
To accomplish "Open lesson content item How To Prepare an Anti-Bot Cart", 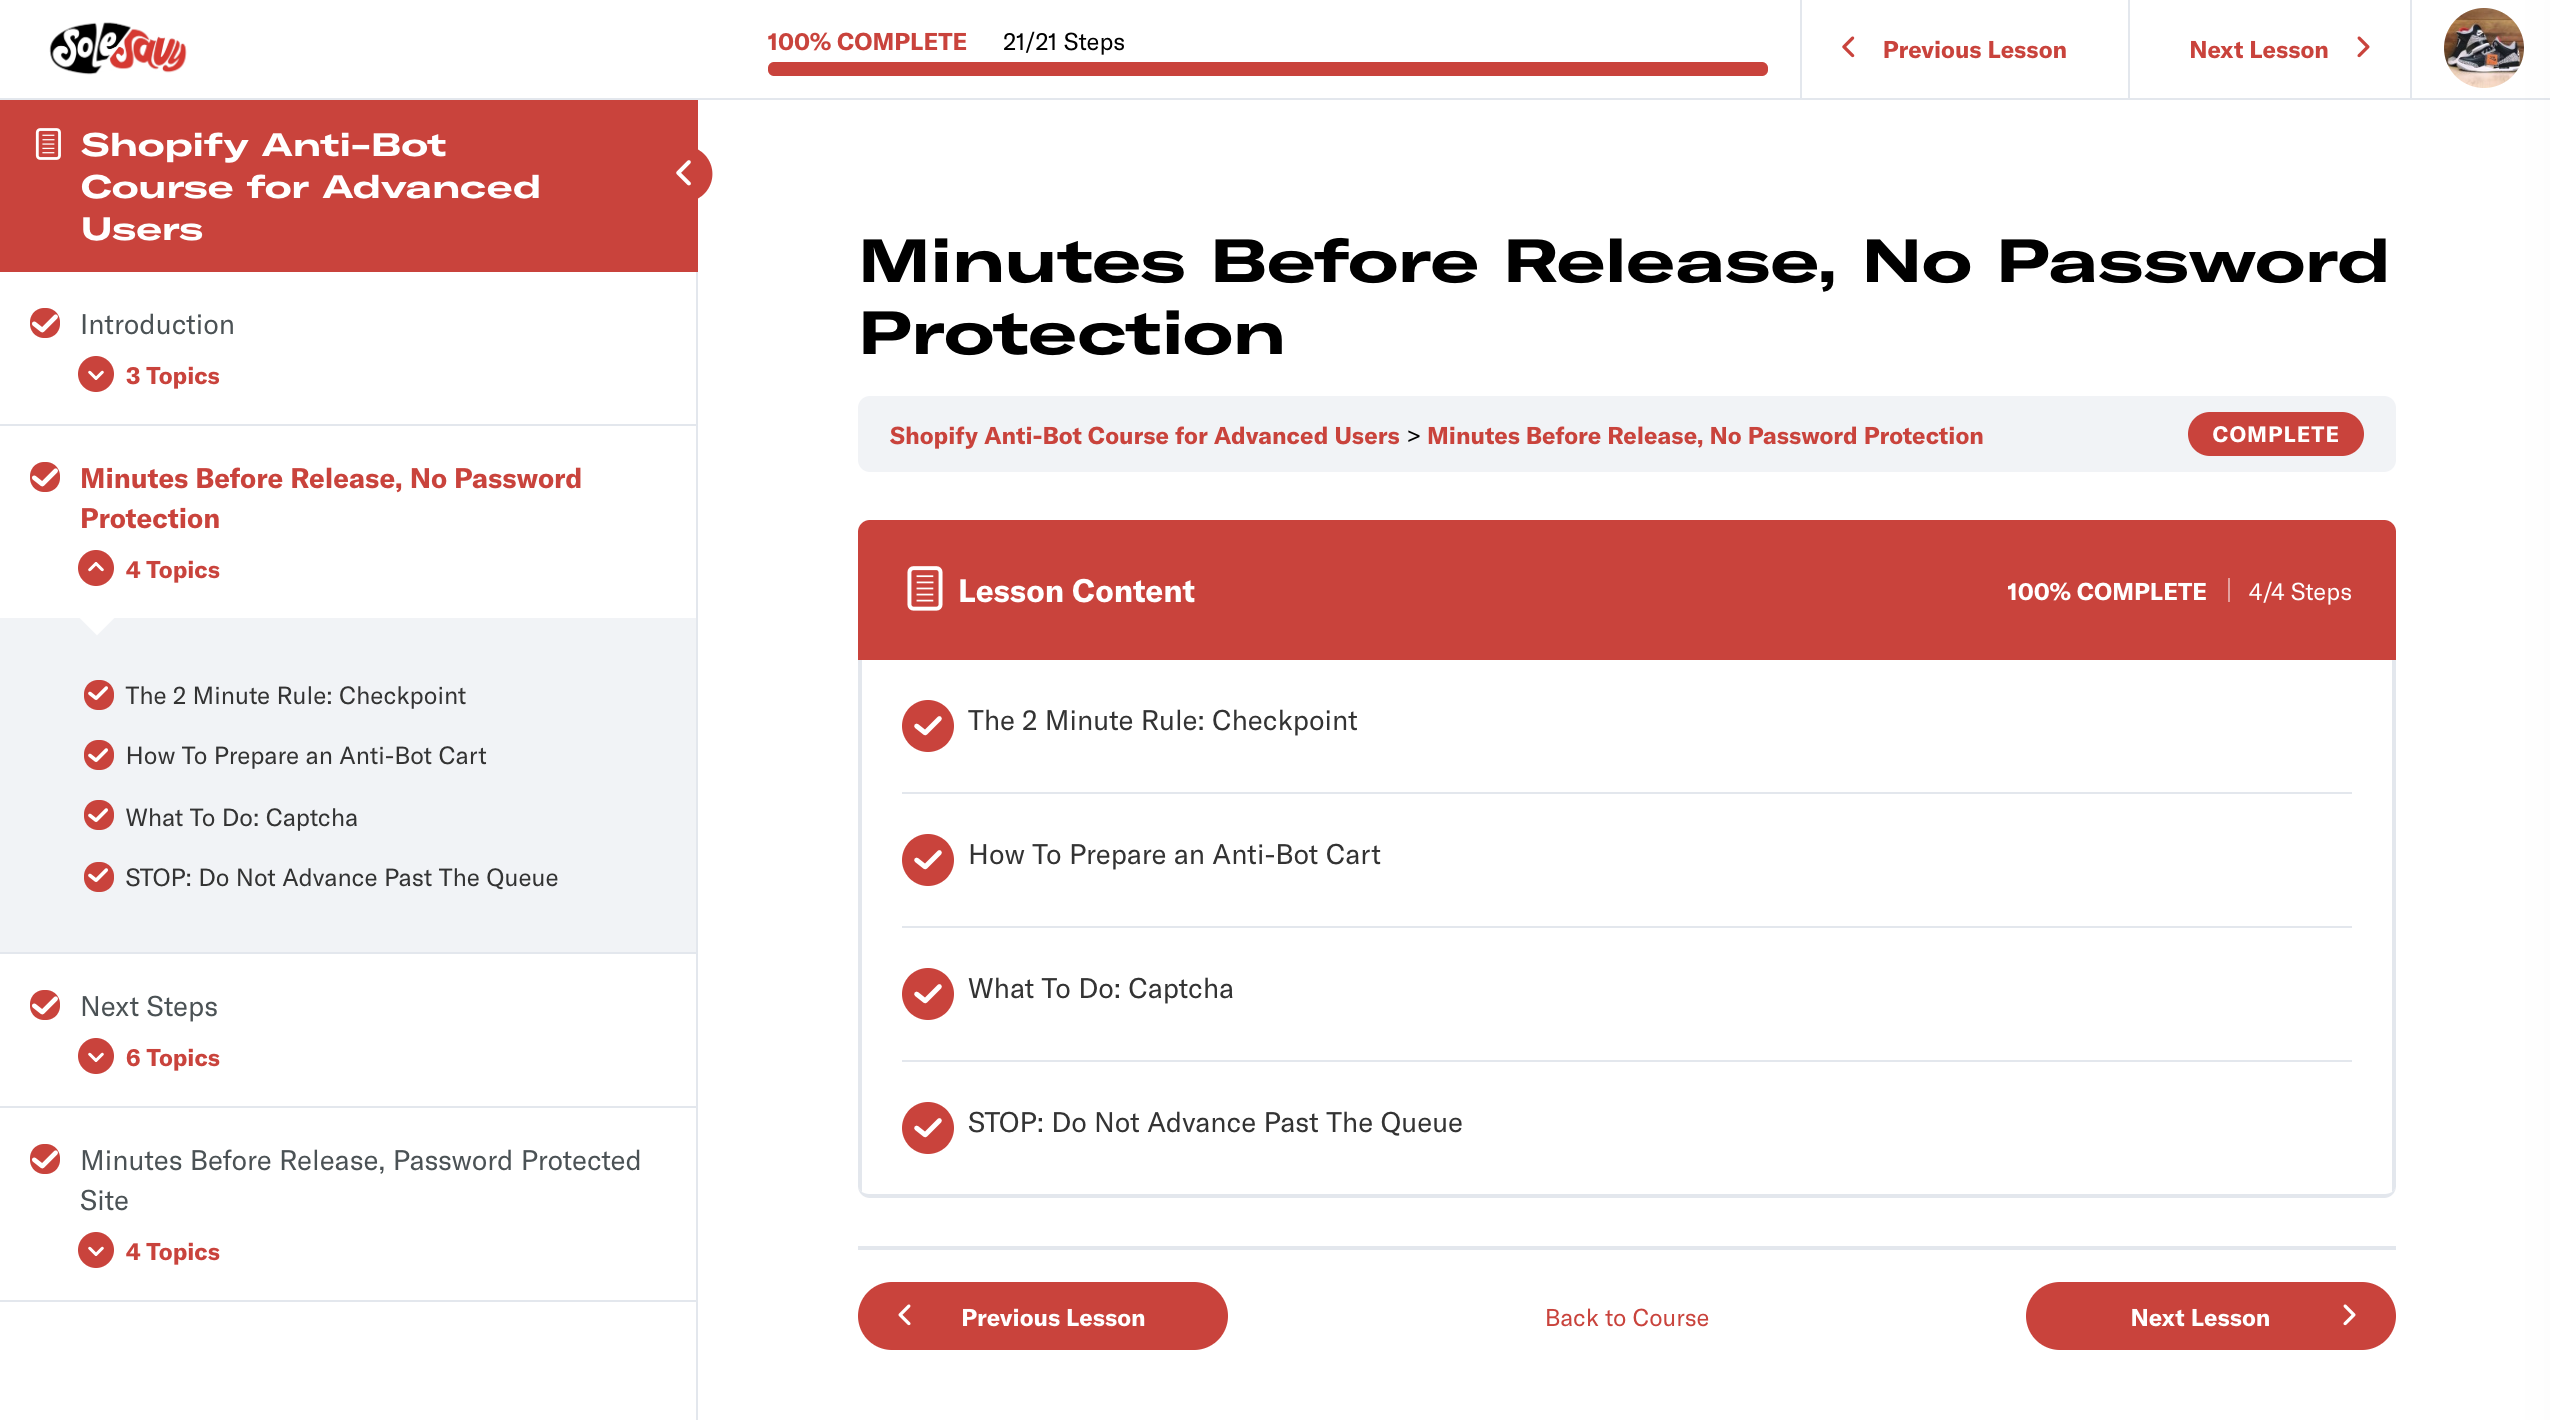I will (x=1174, y=855).
